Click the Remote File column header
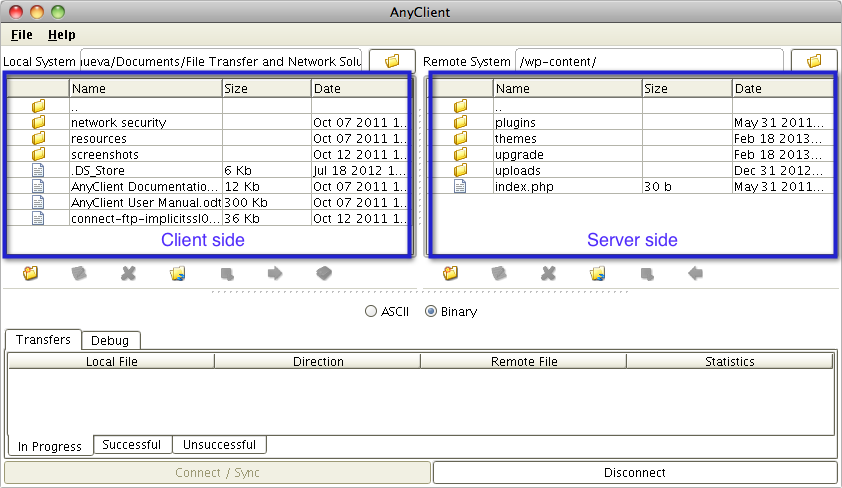842x488 pixels. 524,361
